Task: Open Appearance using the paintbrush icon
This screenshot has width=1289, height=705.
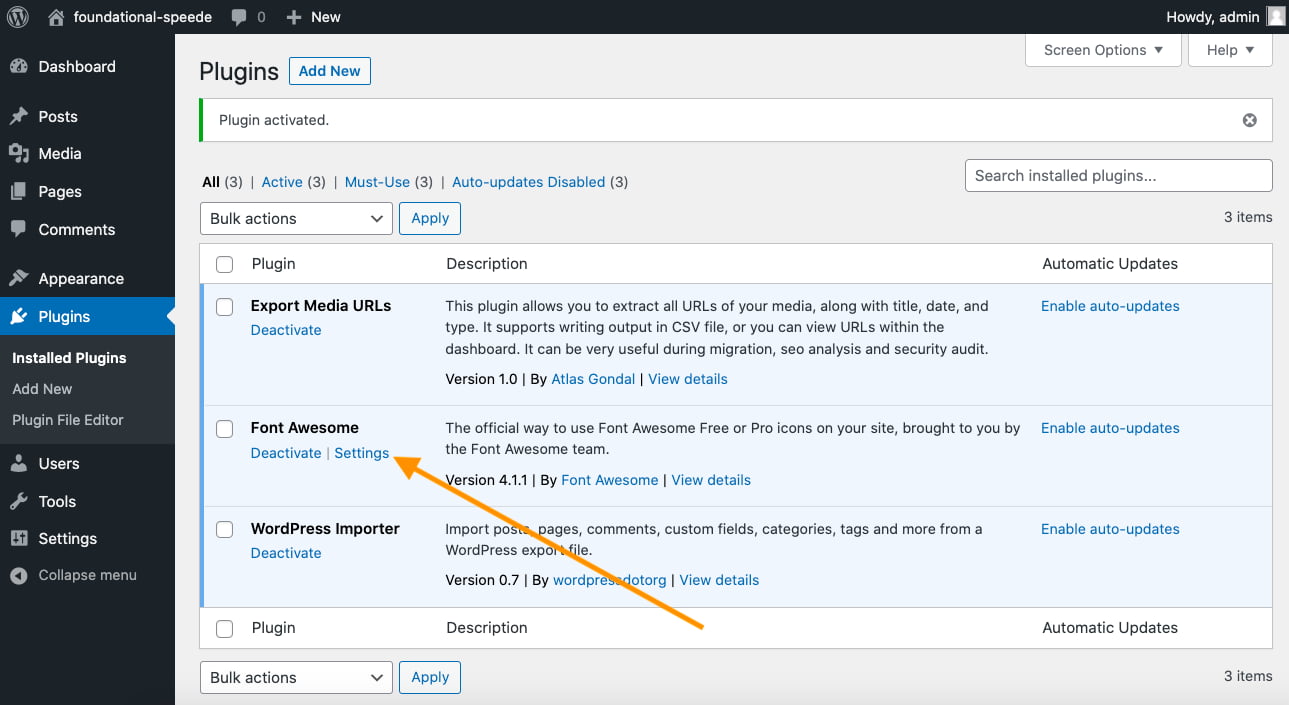Action: click(22, 278)
